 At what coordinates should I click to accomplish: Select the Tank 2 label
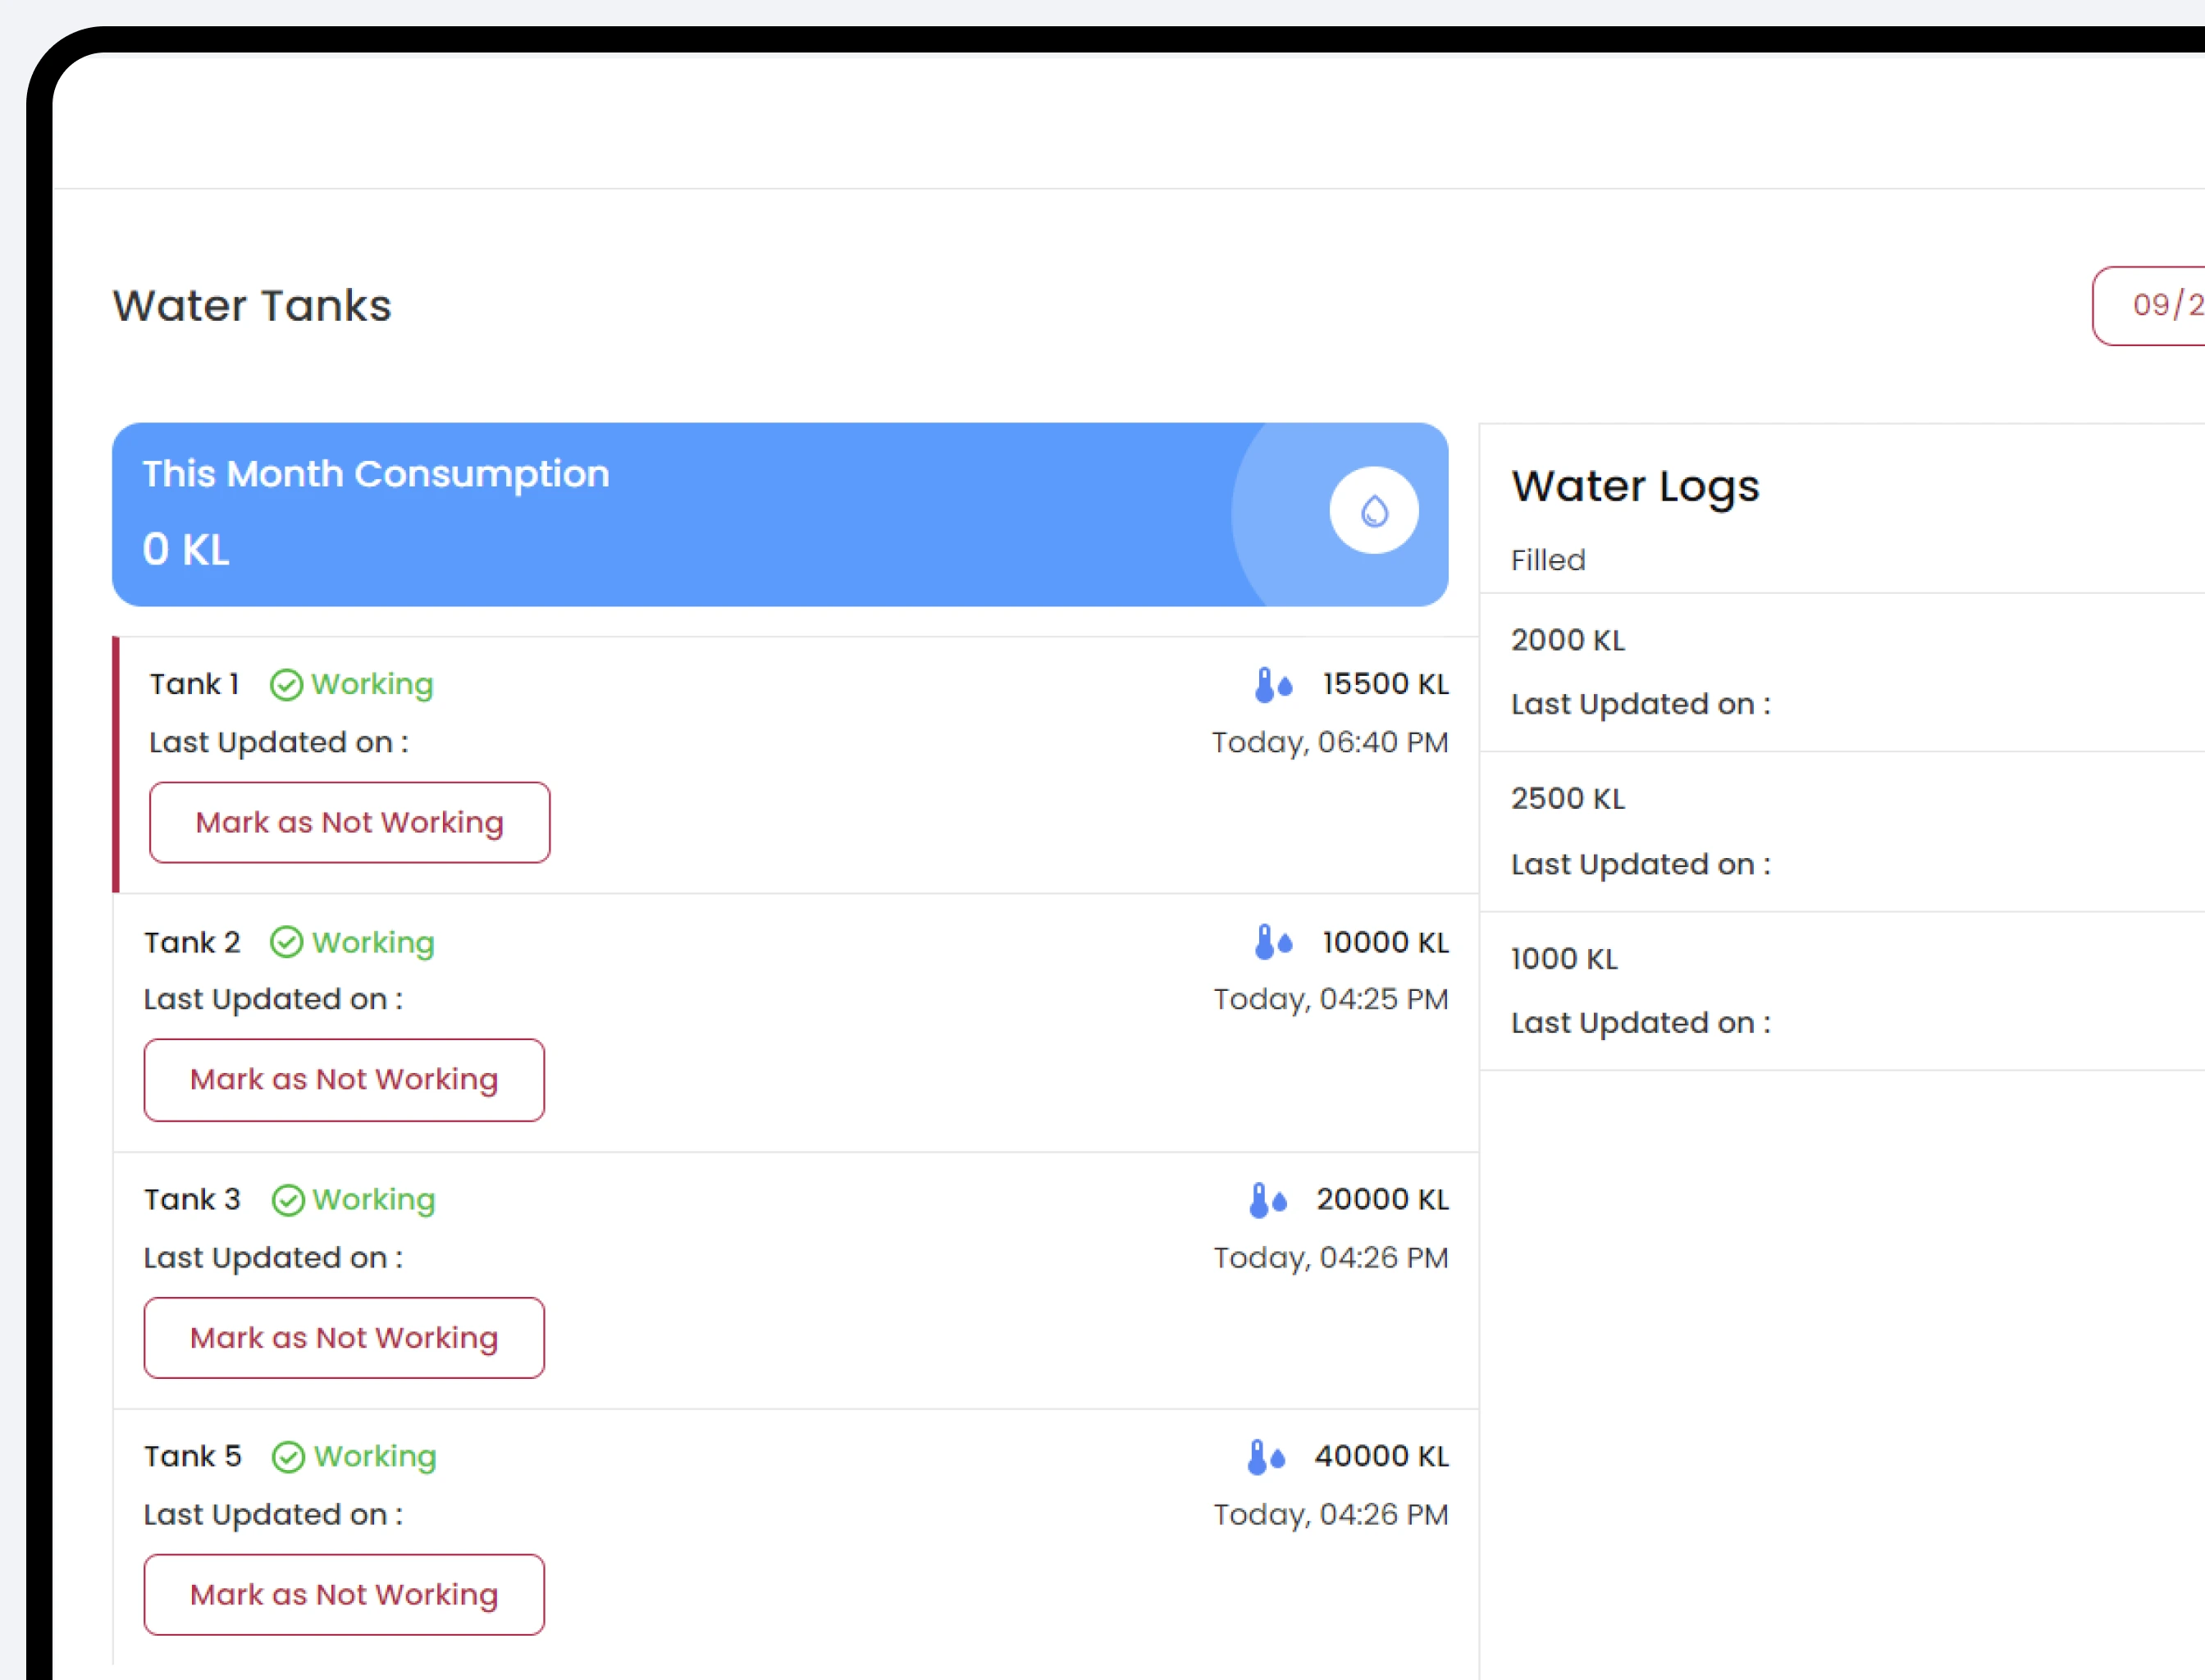(192, 942)
